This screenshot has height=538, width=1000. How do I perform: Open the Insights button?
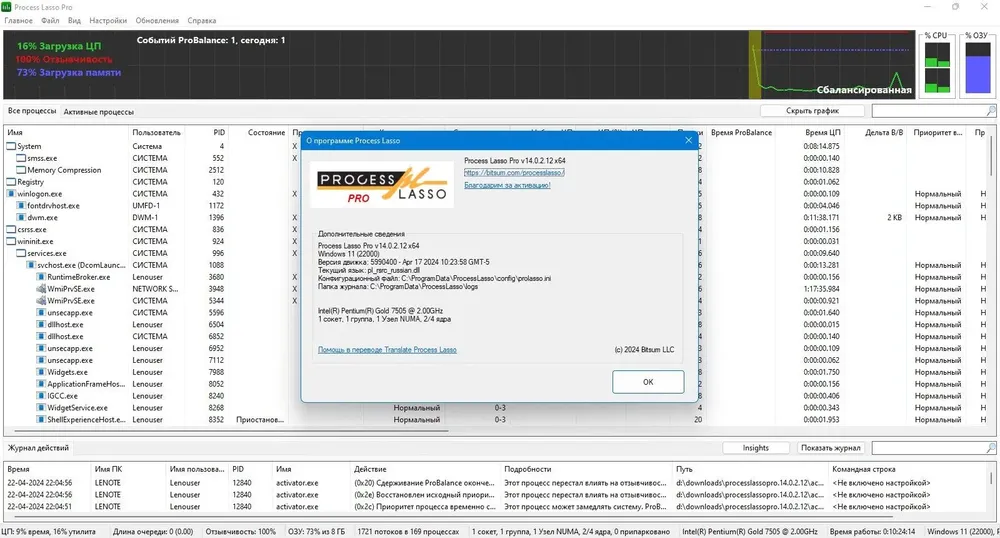(756, 448)
